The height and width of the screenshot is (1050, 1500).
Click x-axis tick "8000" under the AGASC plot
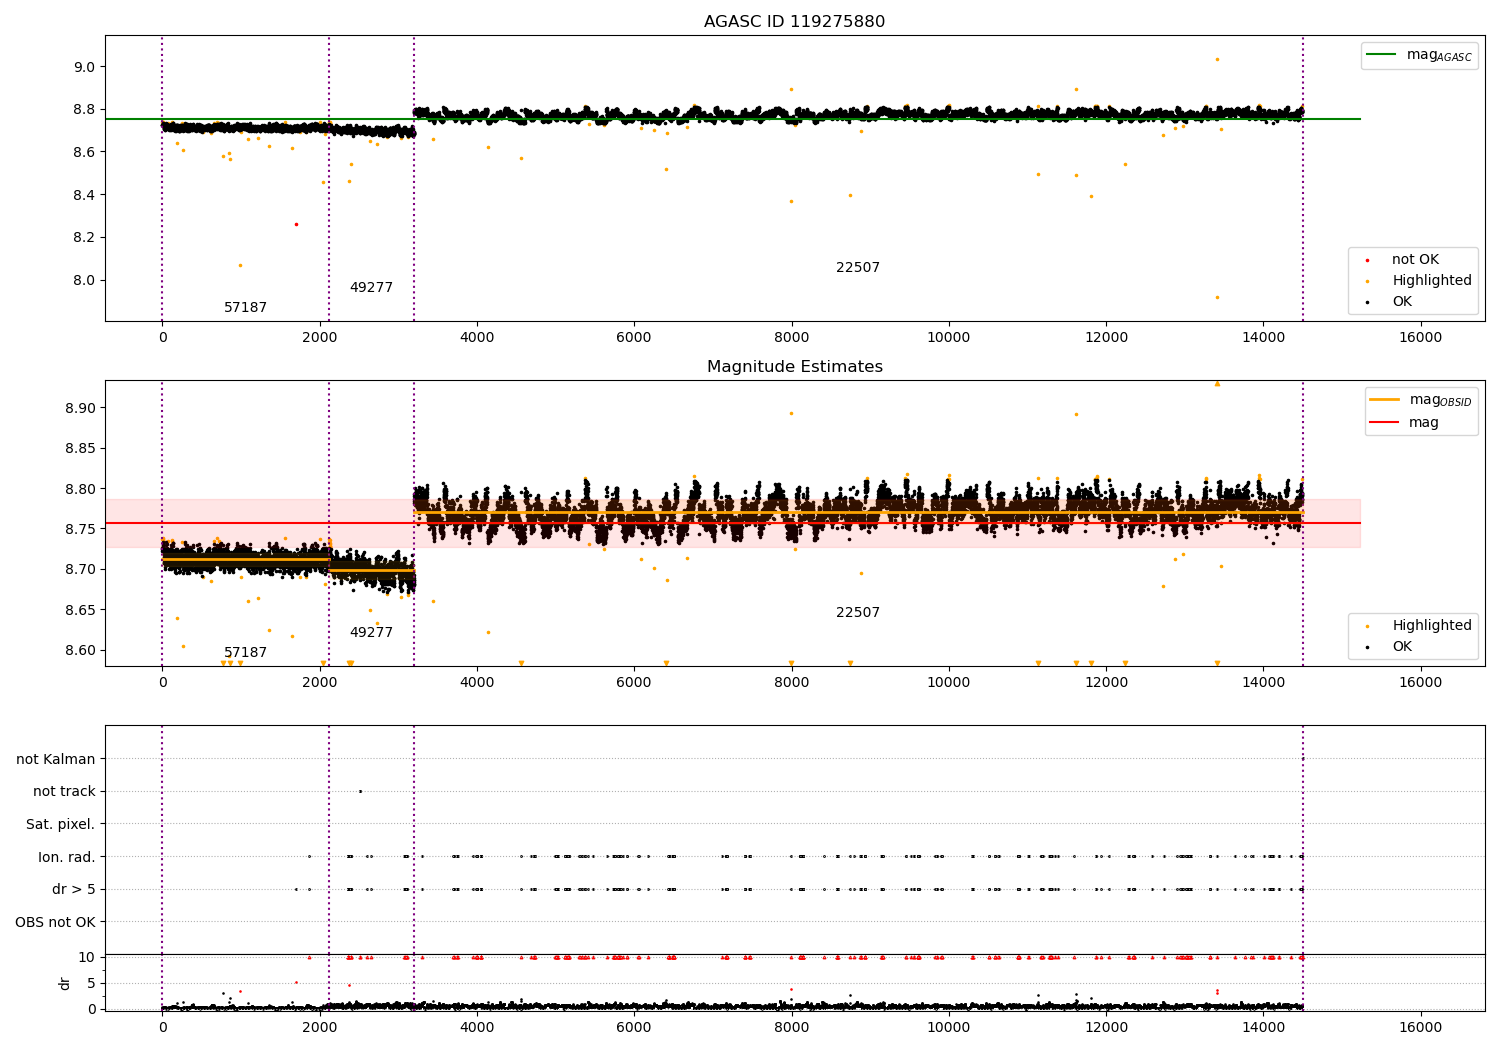tap(791, 337)
